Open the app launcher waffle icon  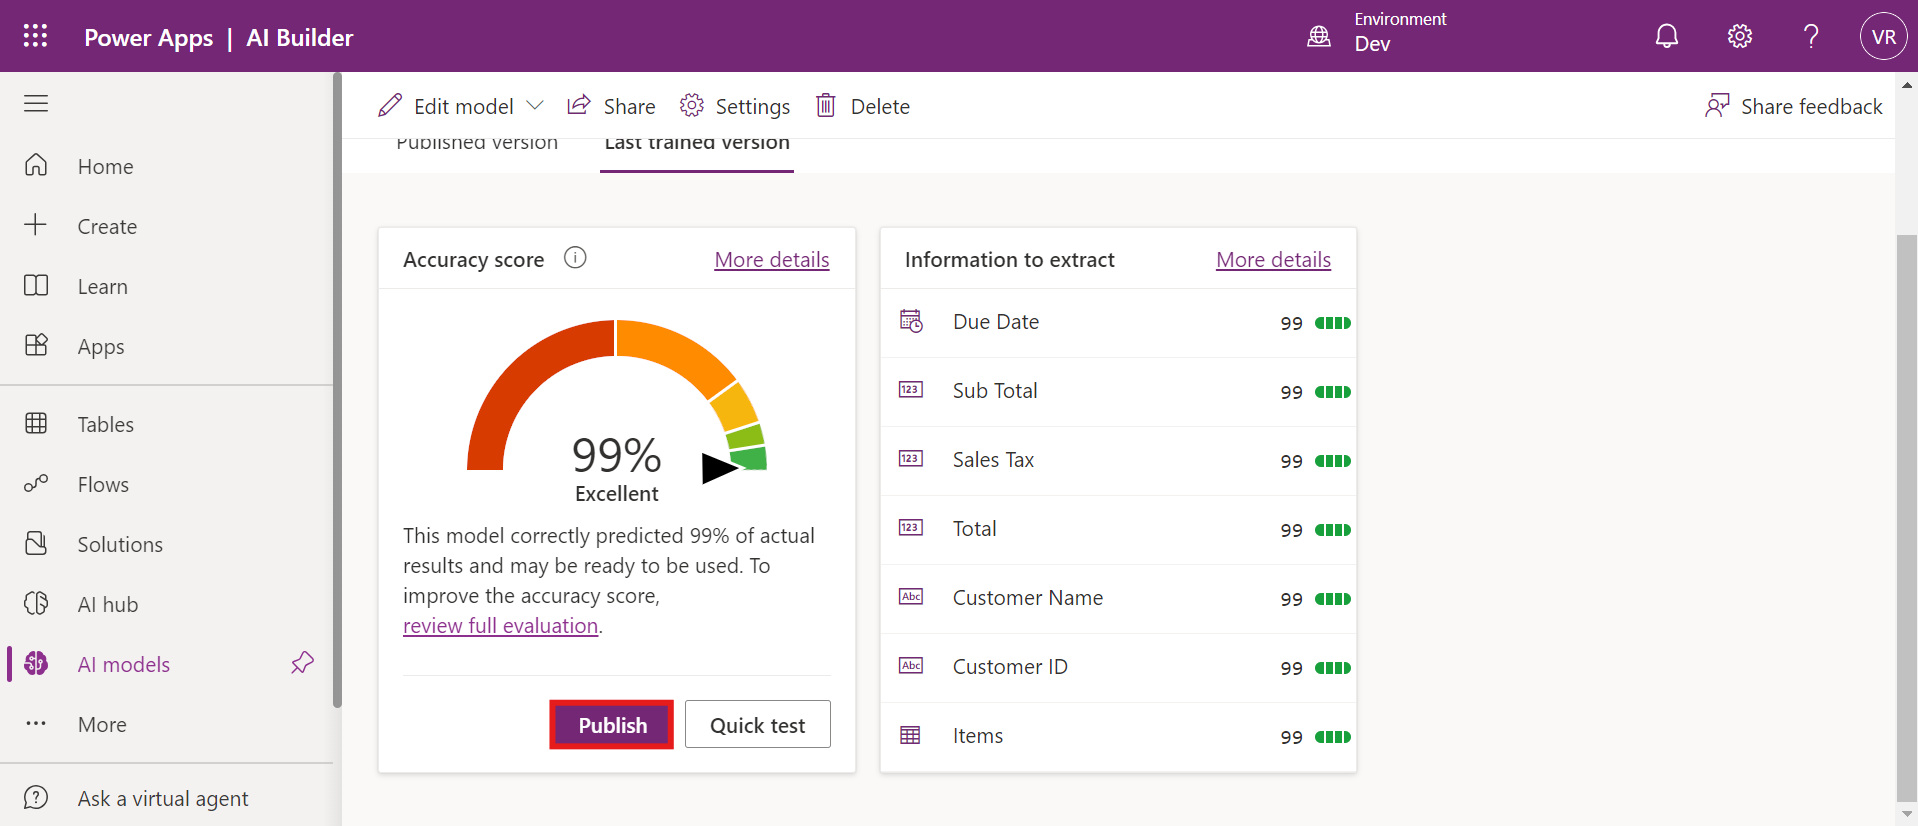click(x=36, y=37)
